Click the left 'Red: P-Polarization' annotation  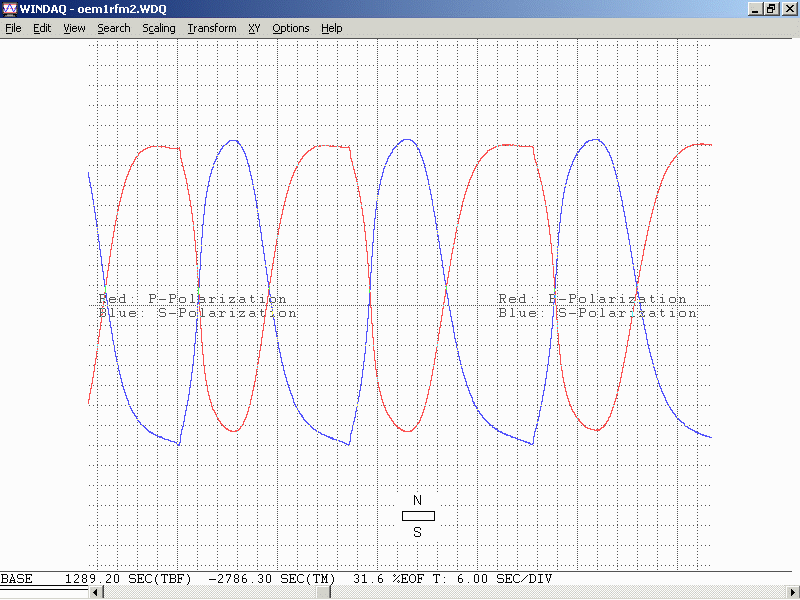(x=192, y=299)
